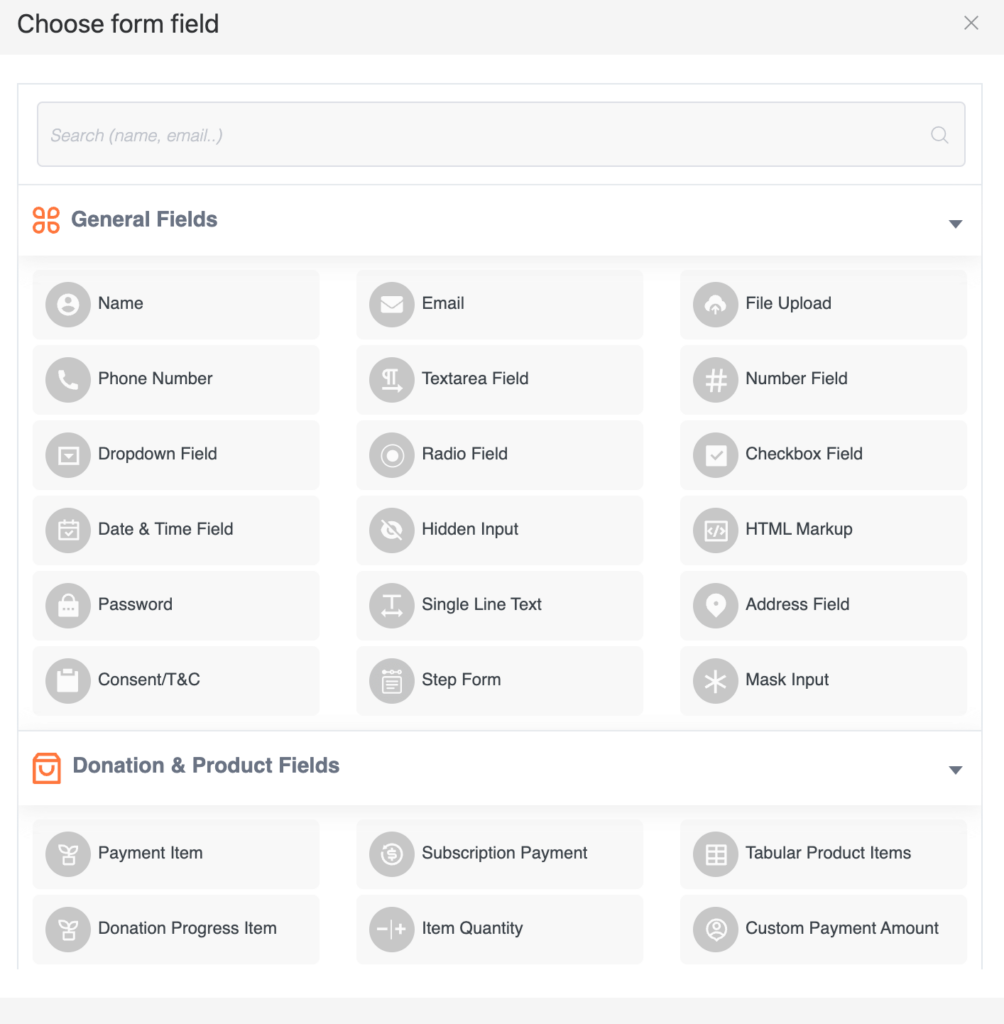Add Subscription Payment field
This screenshot has width=1004, height=1024.
pyautogui.click(x=500, y=854)
